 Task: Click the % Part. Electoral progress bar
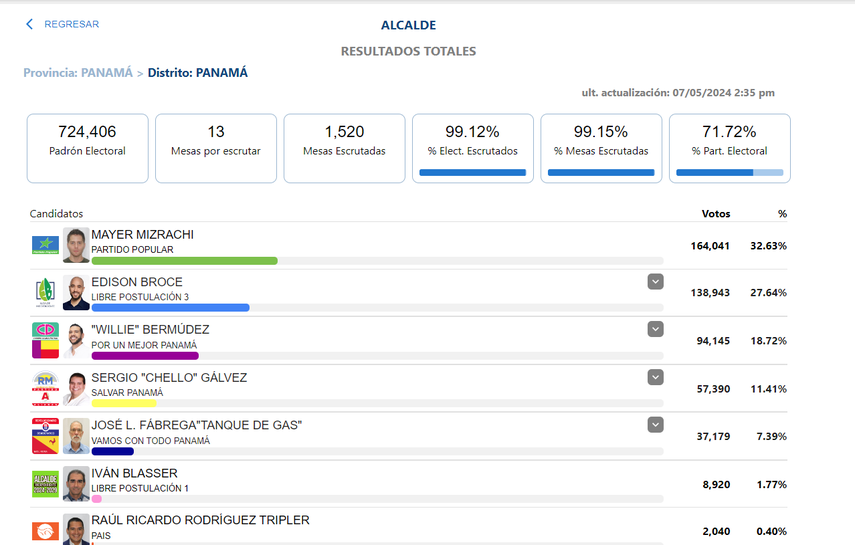pyautogui.click(x=729, y=173)
